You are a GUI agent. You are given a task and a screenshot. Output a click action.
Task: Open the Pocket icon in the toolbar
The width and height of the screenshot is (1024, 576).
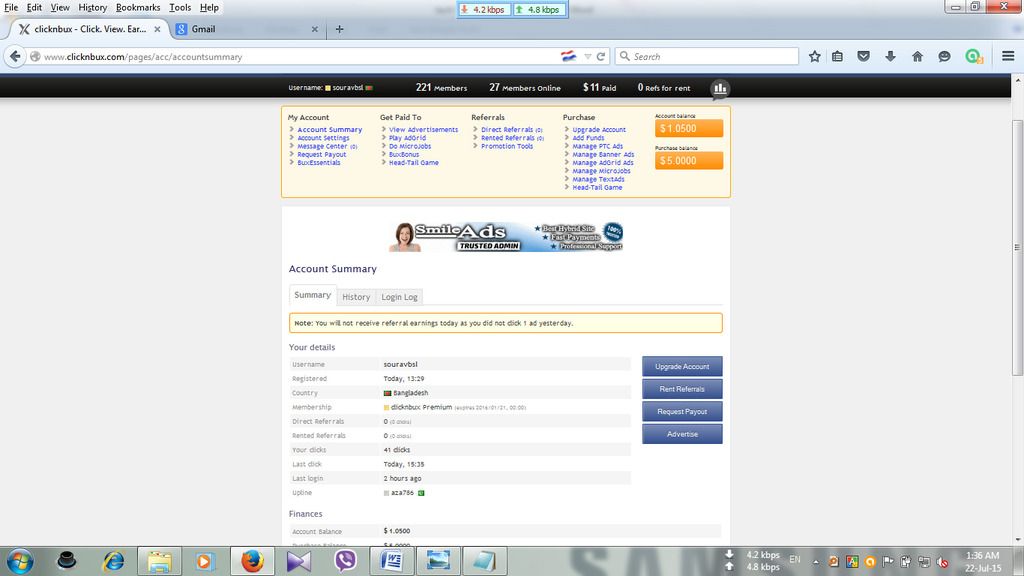click(864, 57)
